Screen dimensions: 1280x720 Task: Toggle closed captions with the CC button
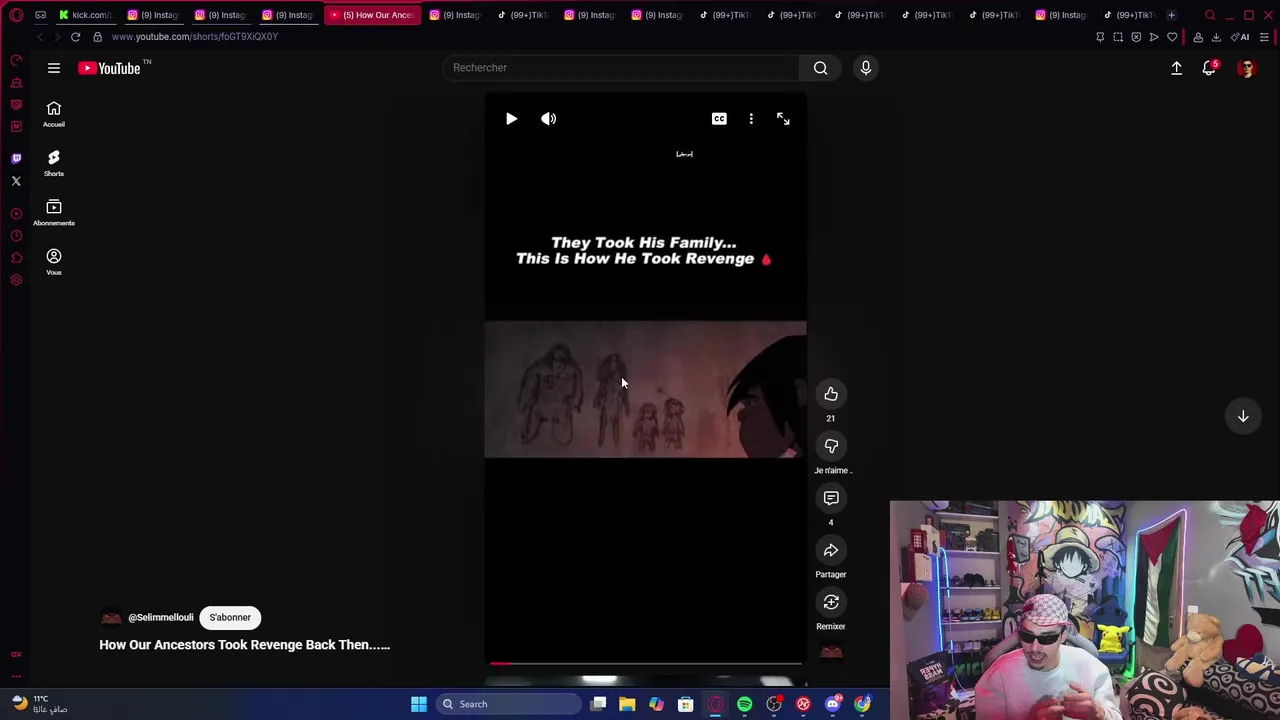point(719,119)
